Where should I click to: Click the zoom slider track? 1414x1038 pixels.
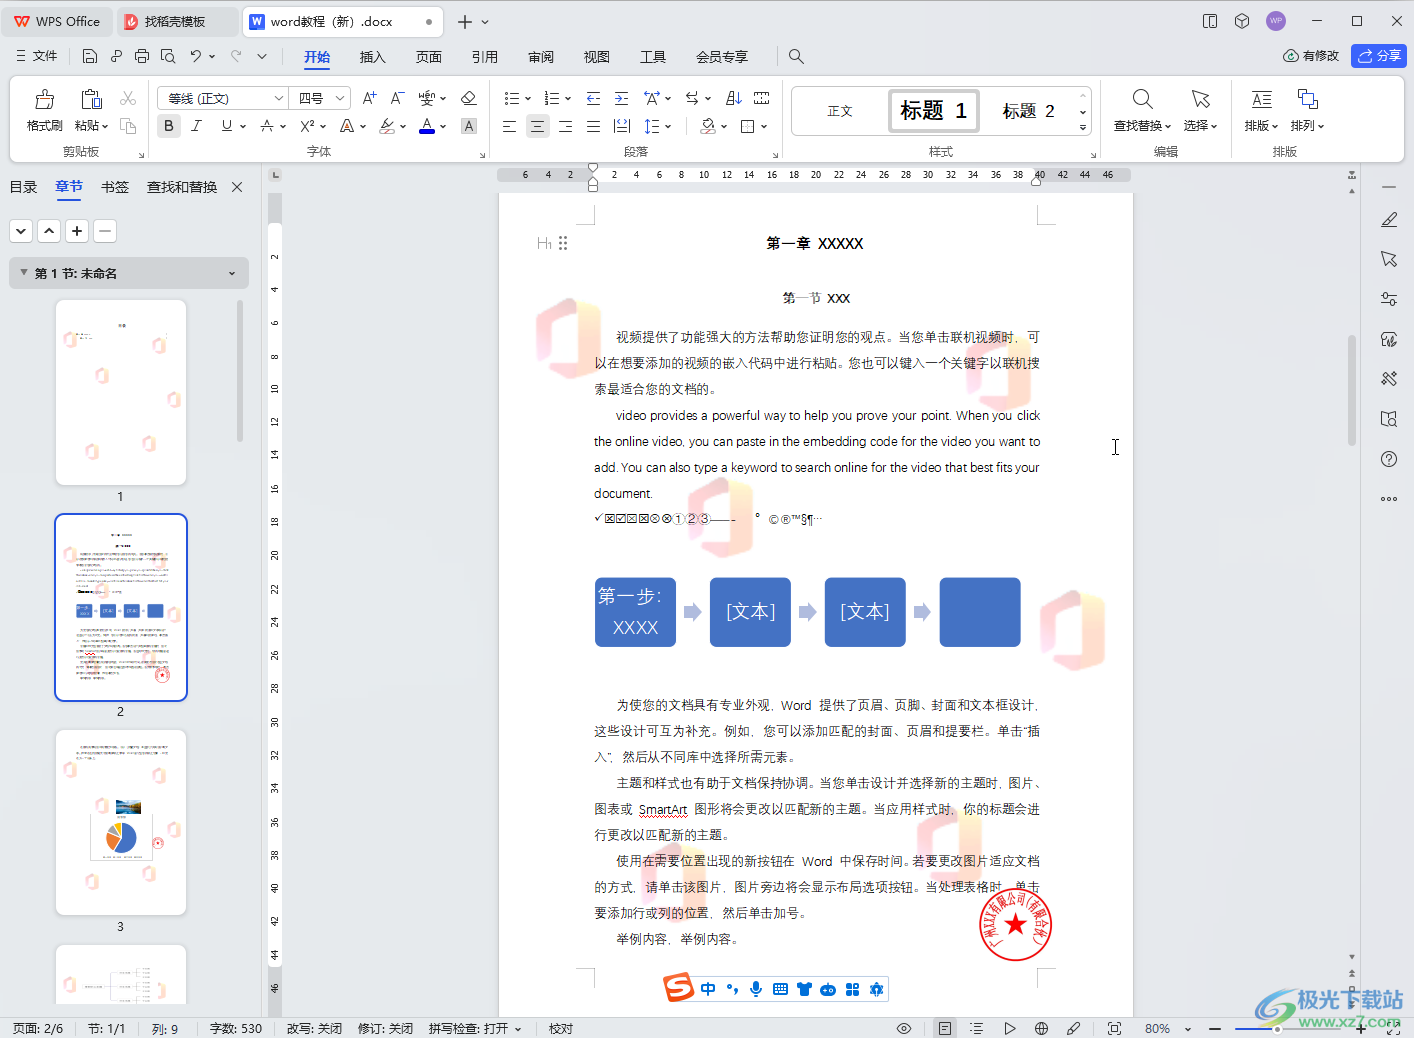(x=1286, y=1028)
